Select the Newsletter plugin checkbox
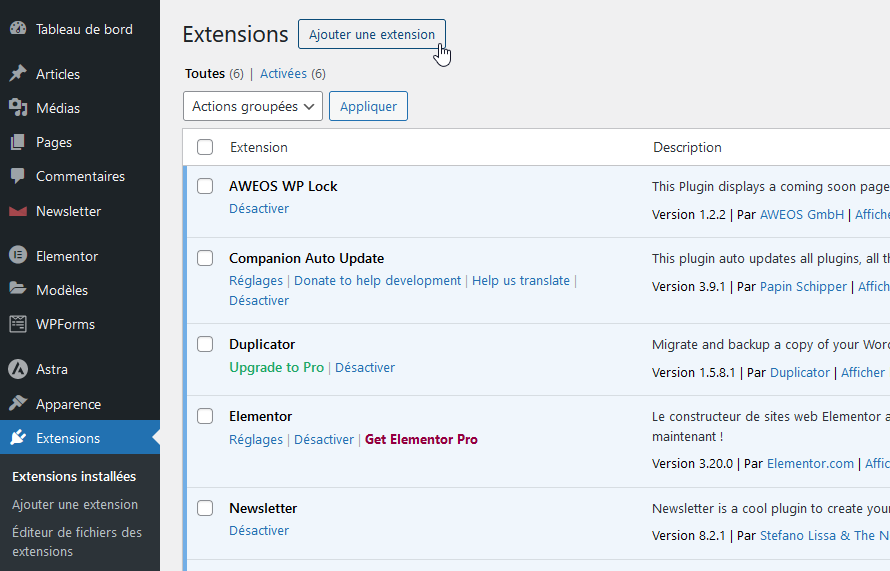 205,508
